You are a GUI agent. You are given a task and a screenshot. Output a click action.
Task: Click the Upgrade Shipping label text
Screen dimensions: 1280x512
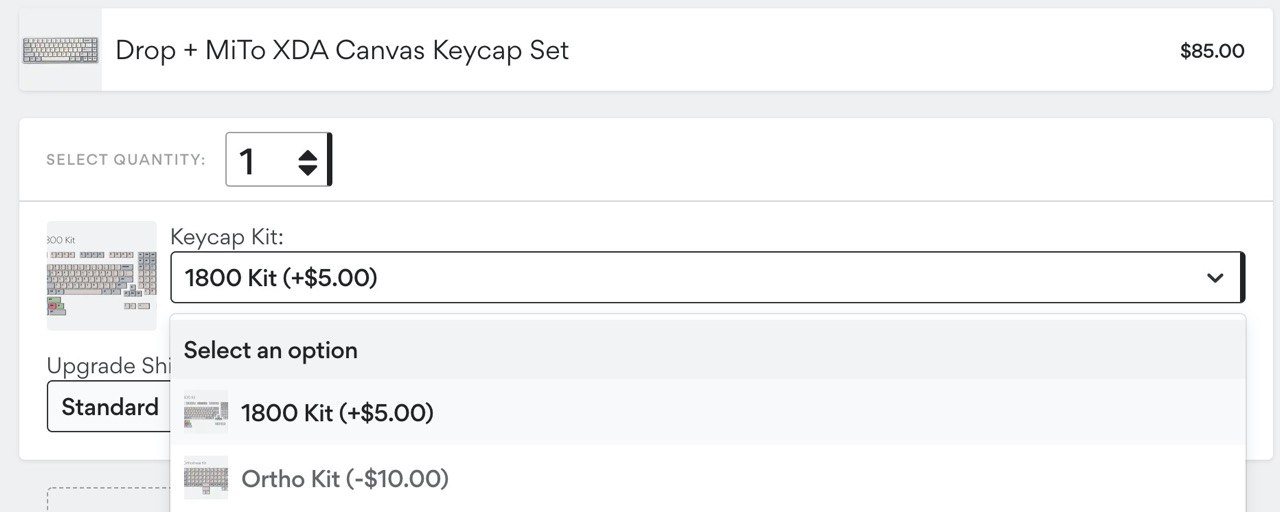[106, 366]
